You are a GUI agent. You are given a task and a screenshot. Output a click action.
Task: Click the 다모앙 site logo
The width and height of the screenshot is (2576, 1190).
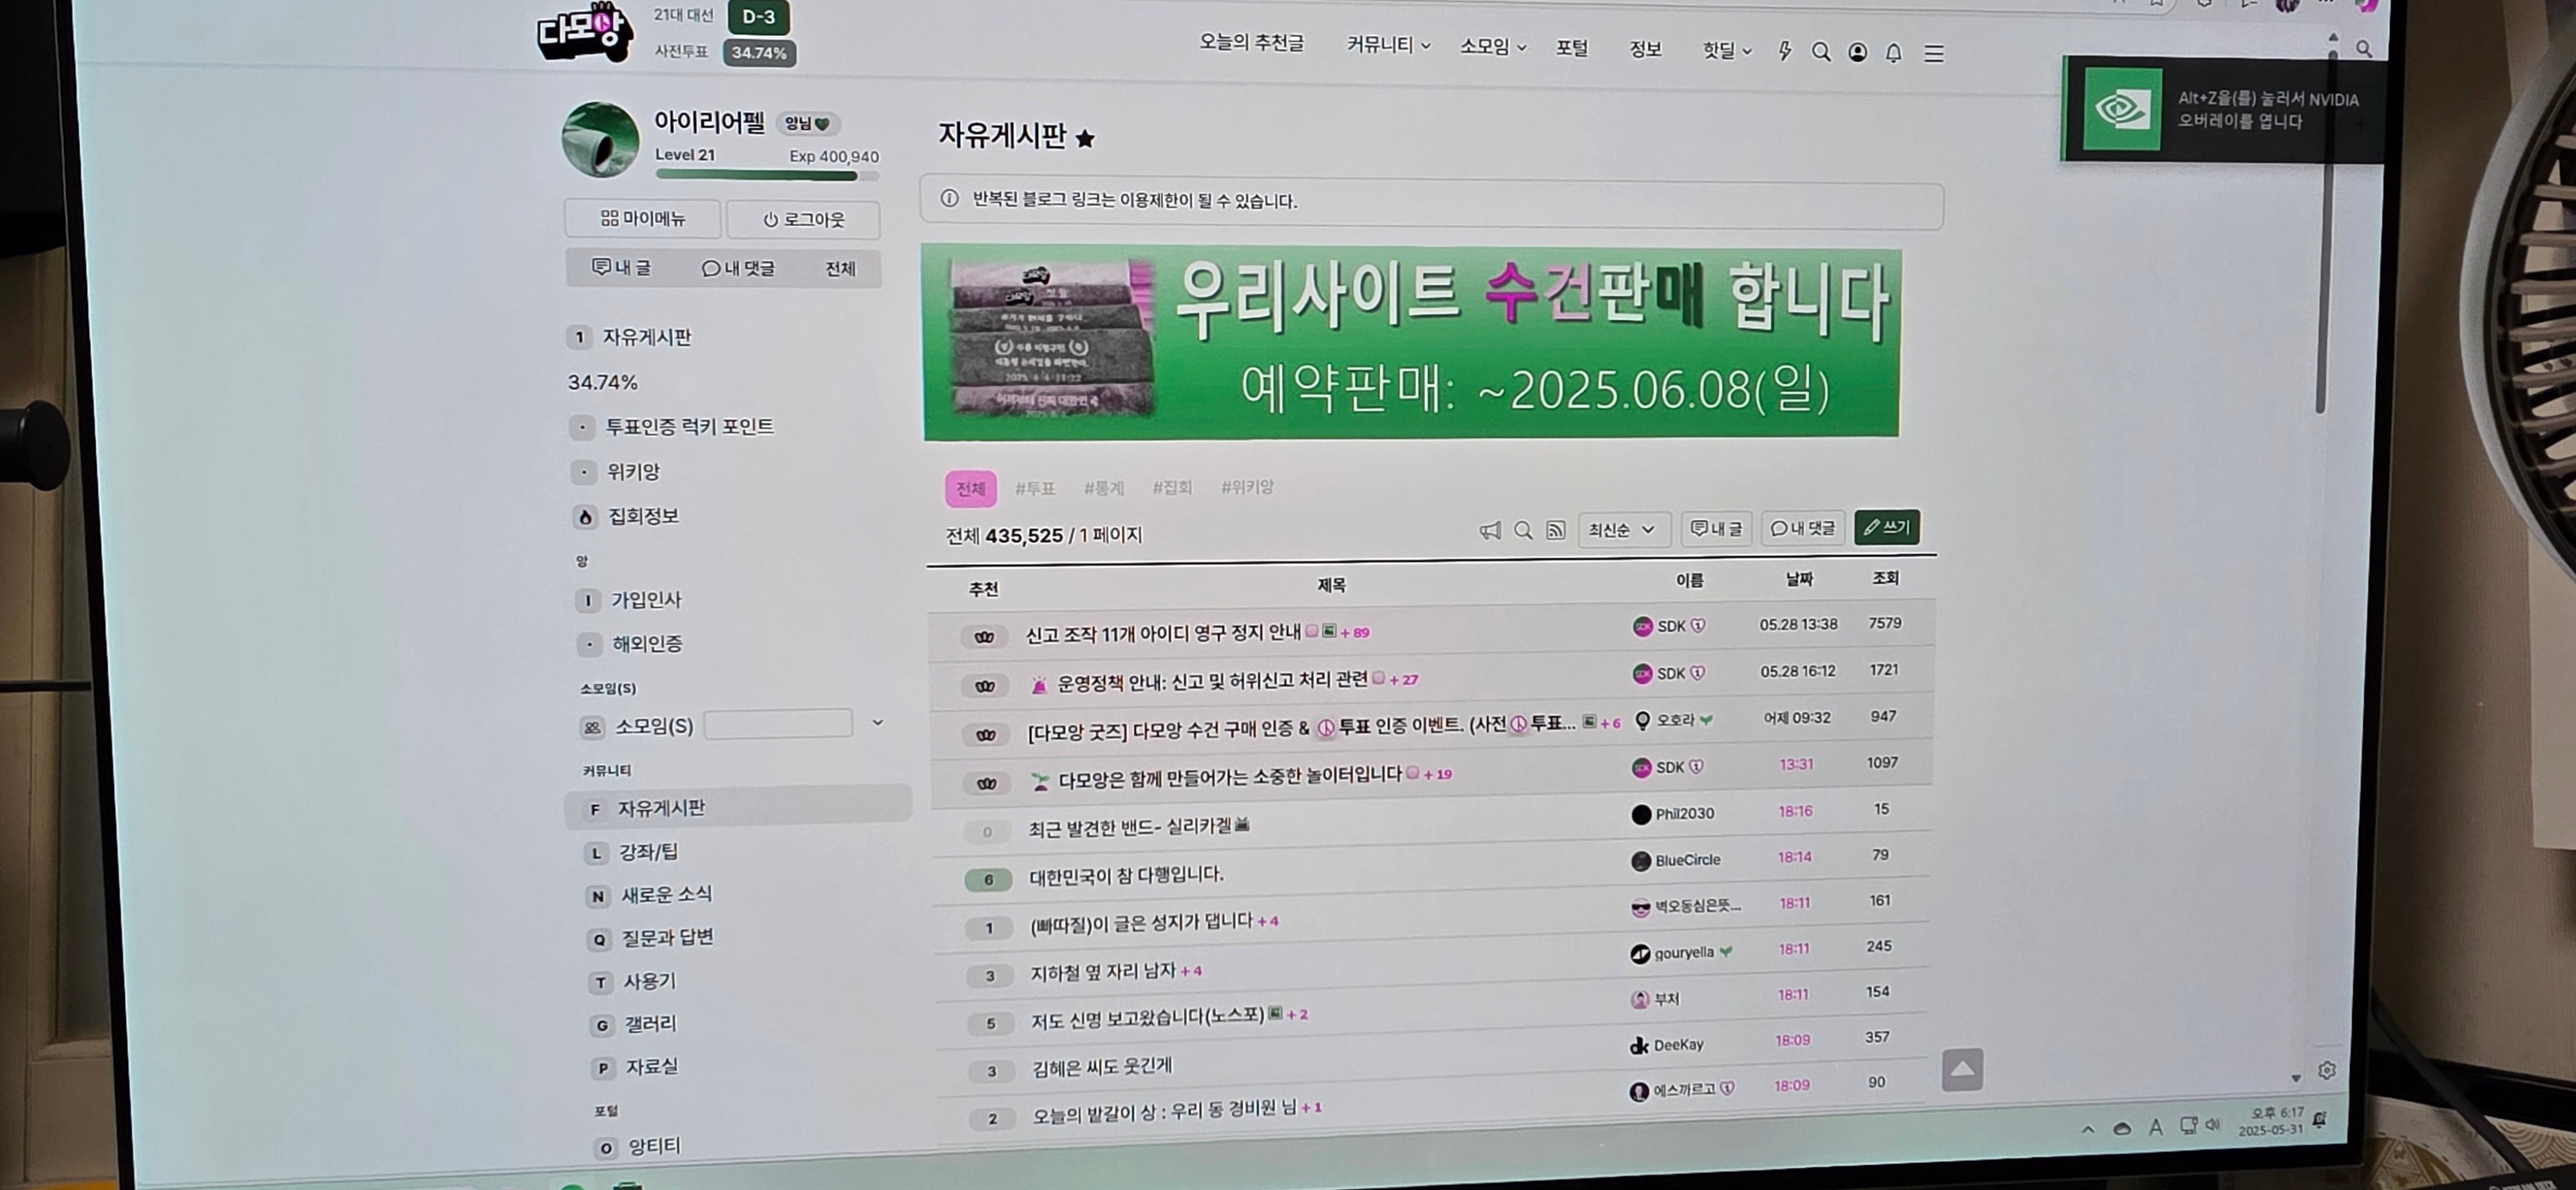[584, 33]
